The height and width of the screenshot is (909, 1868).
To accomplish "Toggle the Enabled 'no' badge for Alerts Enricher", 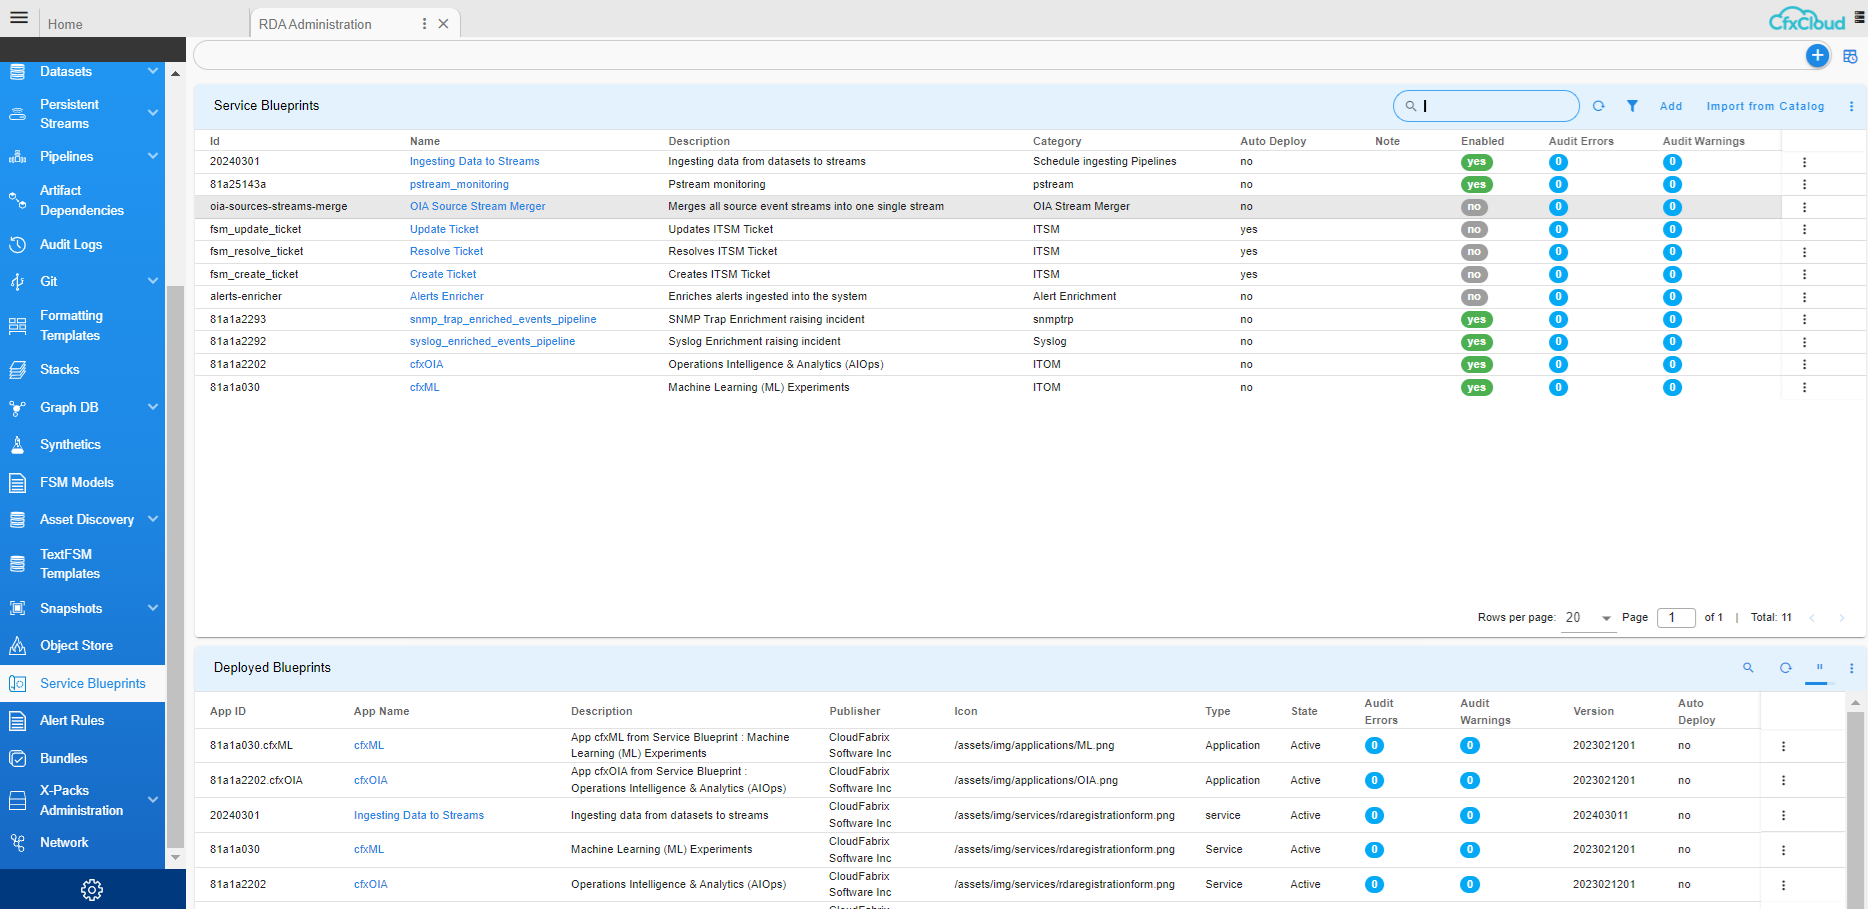I will pos(1474,297).
